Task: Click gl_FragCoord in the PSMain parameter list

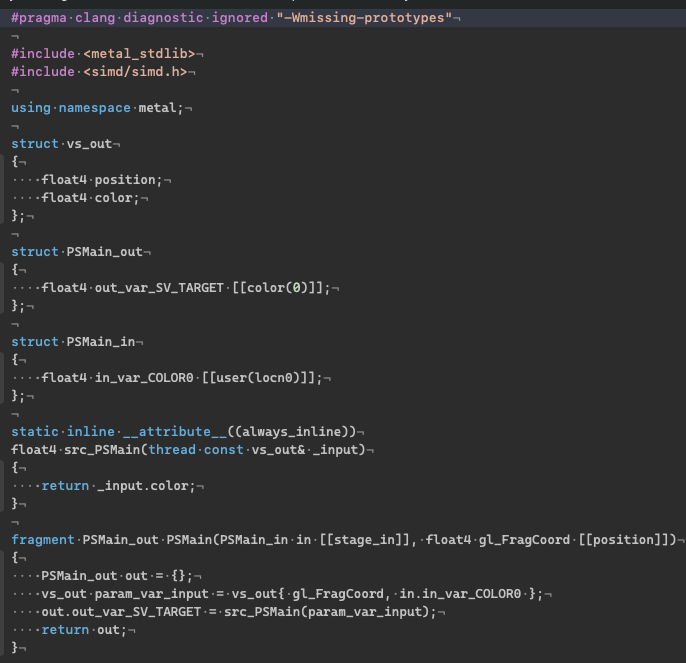Action: 524,540
